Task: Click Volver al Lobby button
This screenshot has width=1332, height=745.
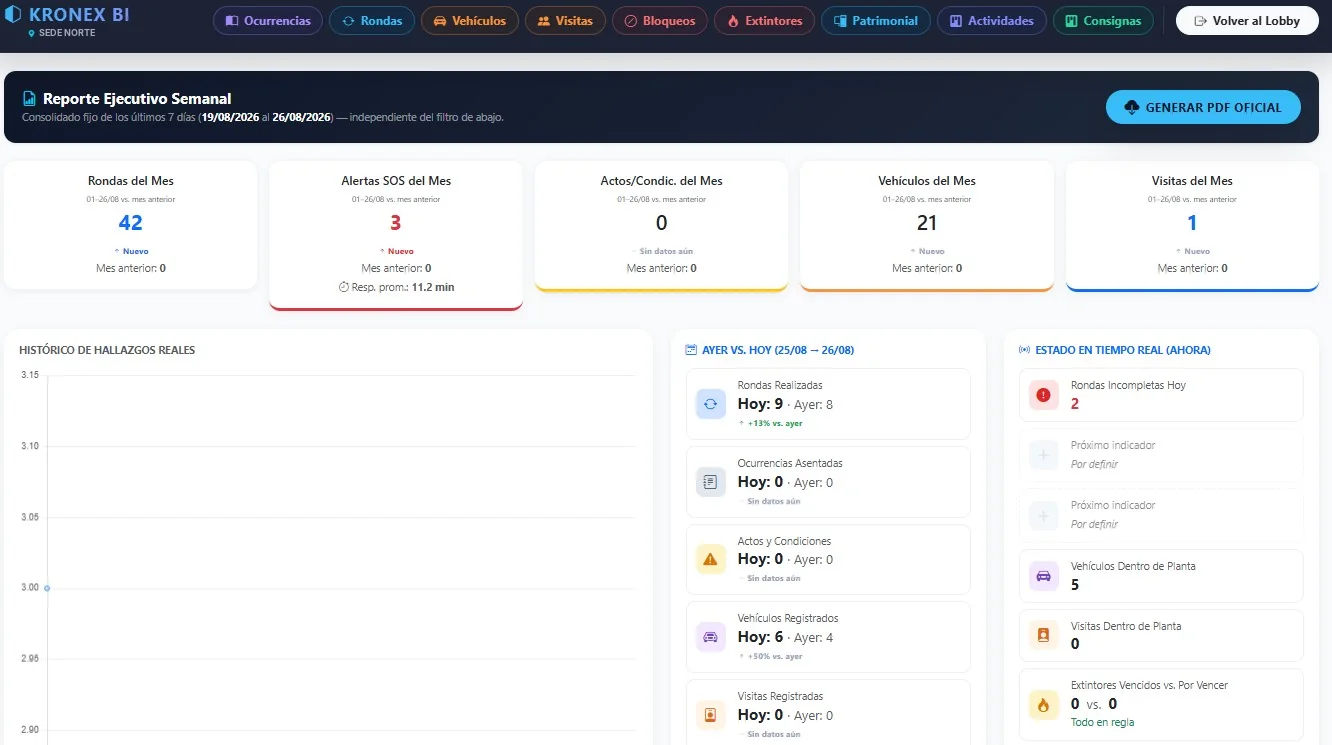Action: (1247, 21)
